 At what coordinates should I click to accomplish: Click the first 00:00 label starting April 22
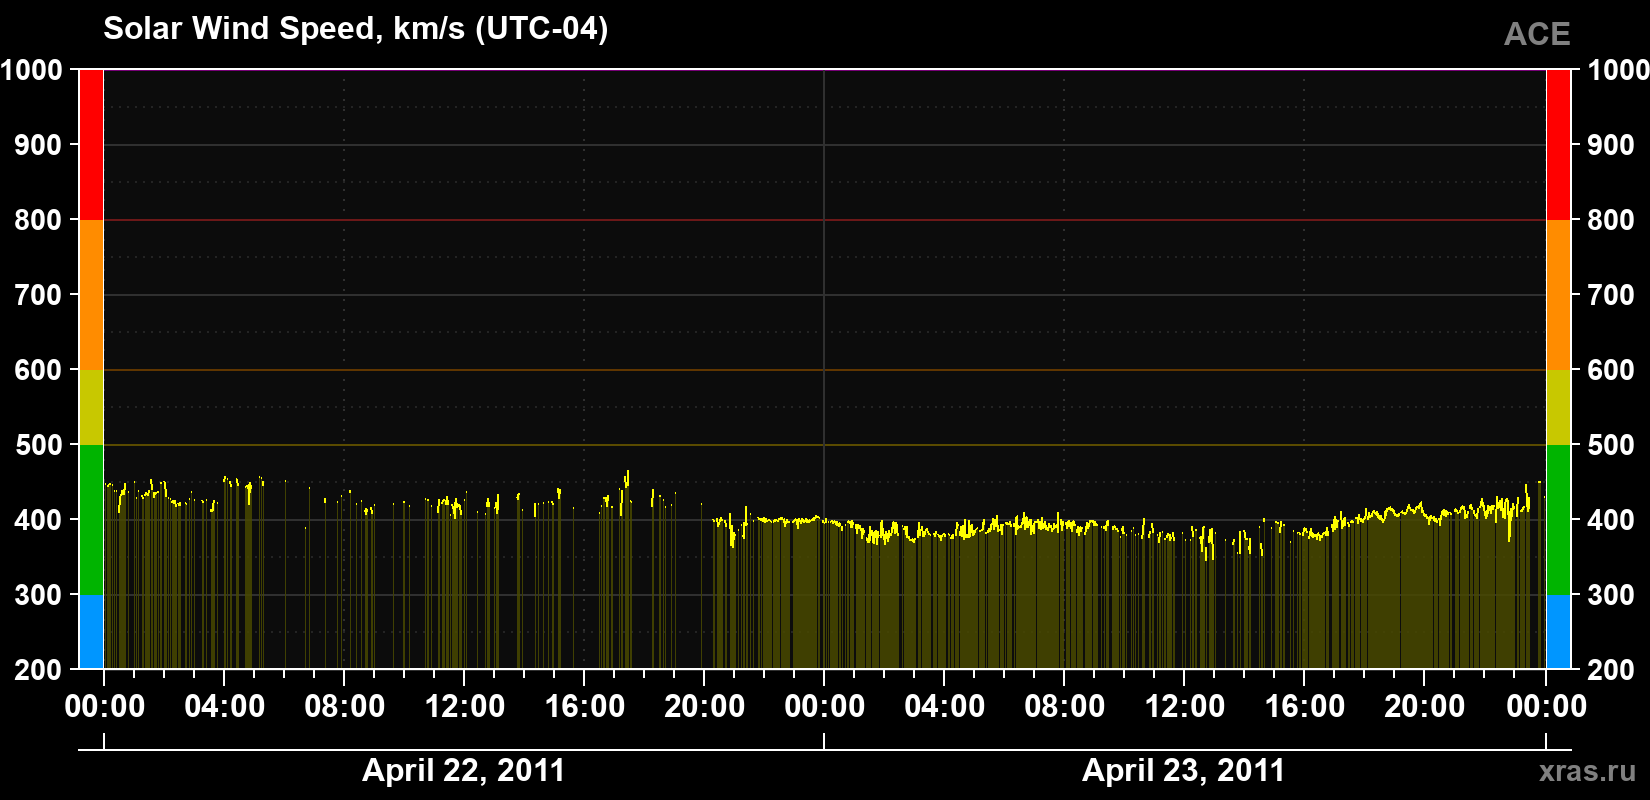pyautogui.click(x=105, y=707)
